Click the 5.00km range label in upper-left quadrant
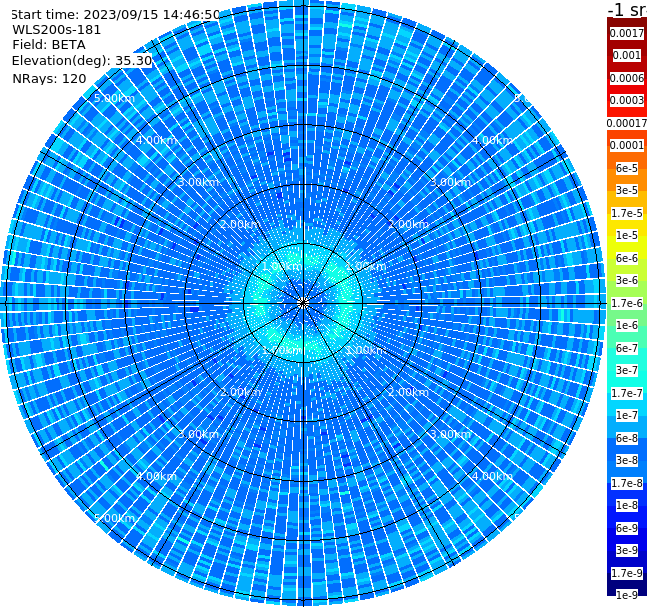647x607 pixels. click(114, 98)
